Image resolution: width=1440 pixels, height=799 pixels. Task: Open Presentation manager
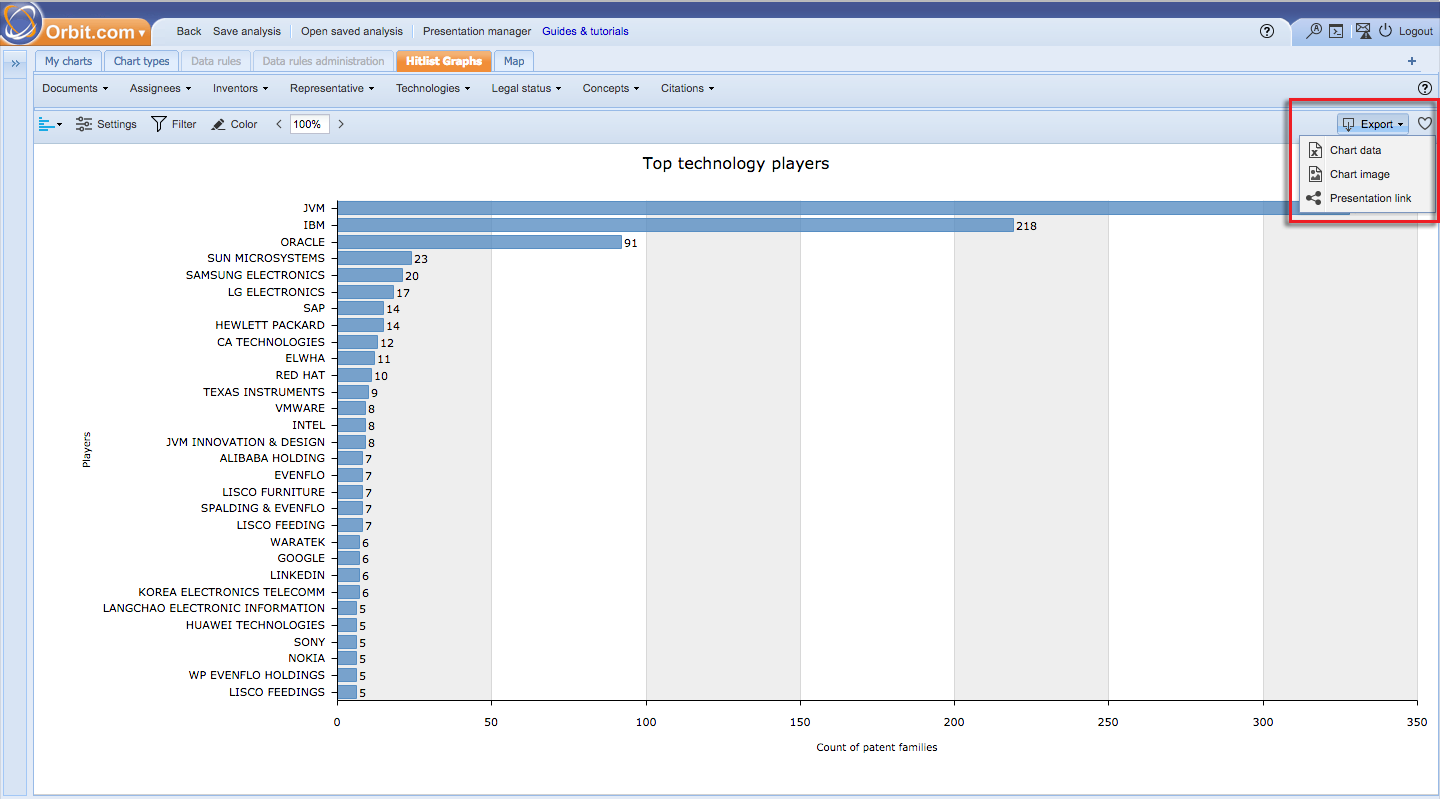477,31
